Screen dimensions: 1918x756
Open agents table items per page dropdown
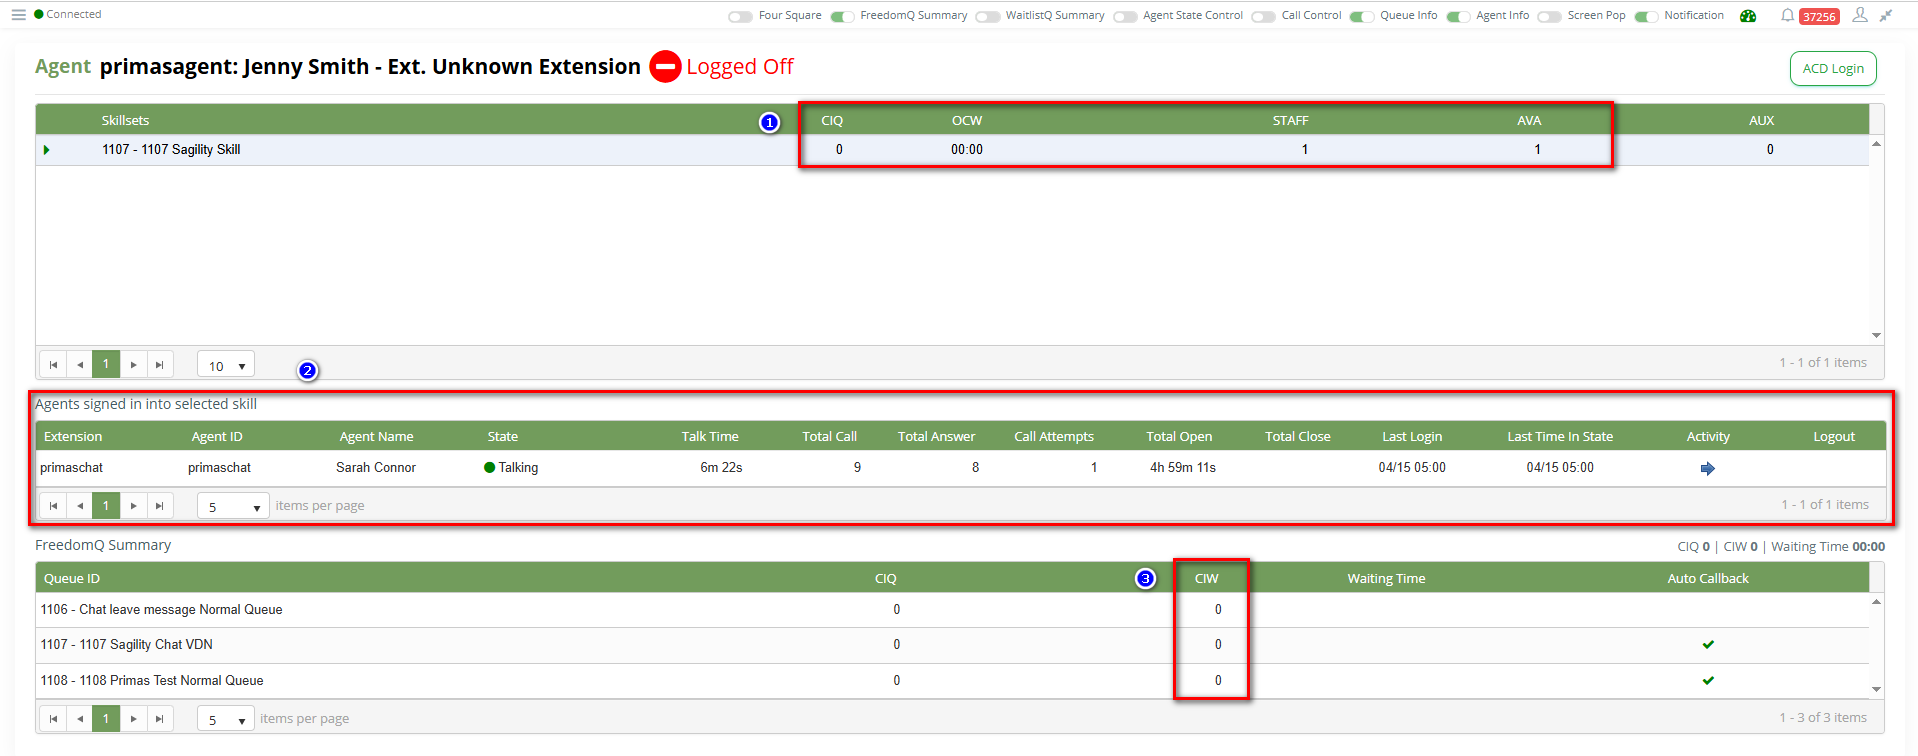[233, 507]
